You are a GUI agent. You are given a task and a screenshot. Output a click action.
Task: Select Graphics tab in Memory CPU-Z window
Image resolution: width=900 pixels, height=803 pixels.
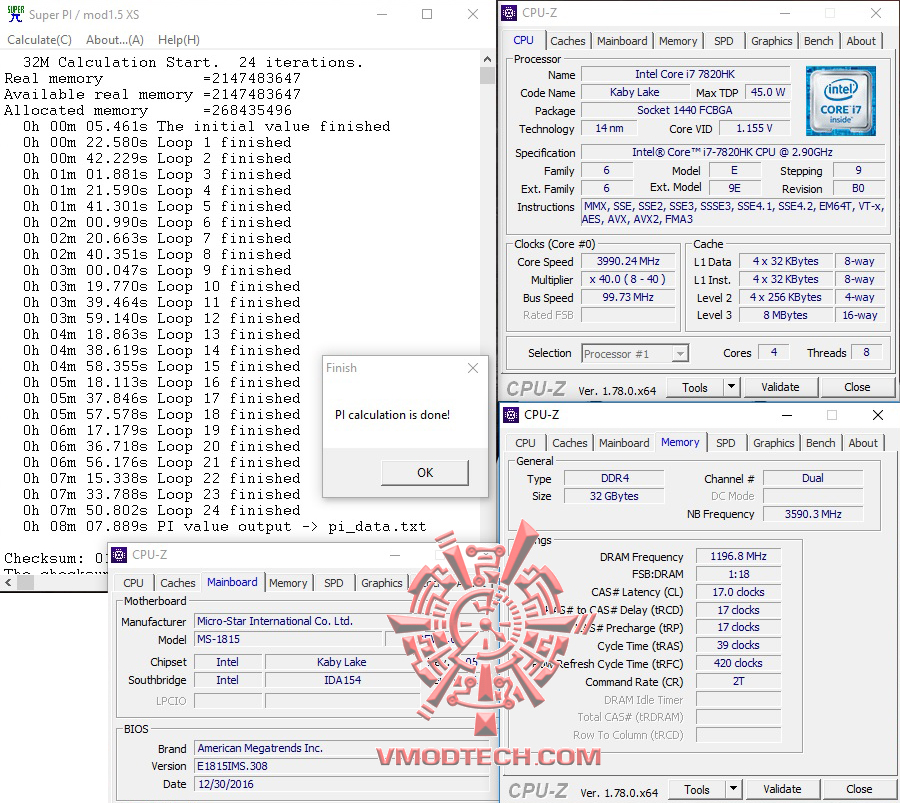(x=773, y=443)
